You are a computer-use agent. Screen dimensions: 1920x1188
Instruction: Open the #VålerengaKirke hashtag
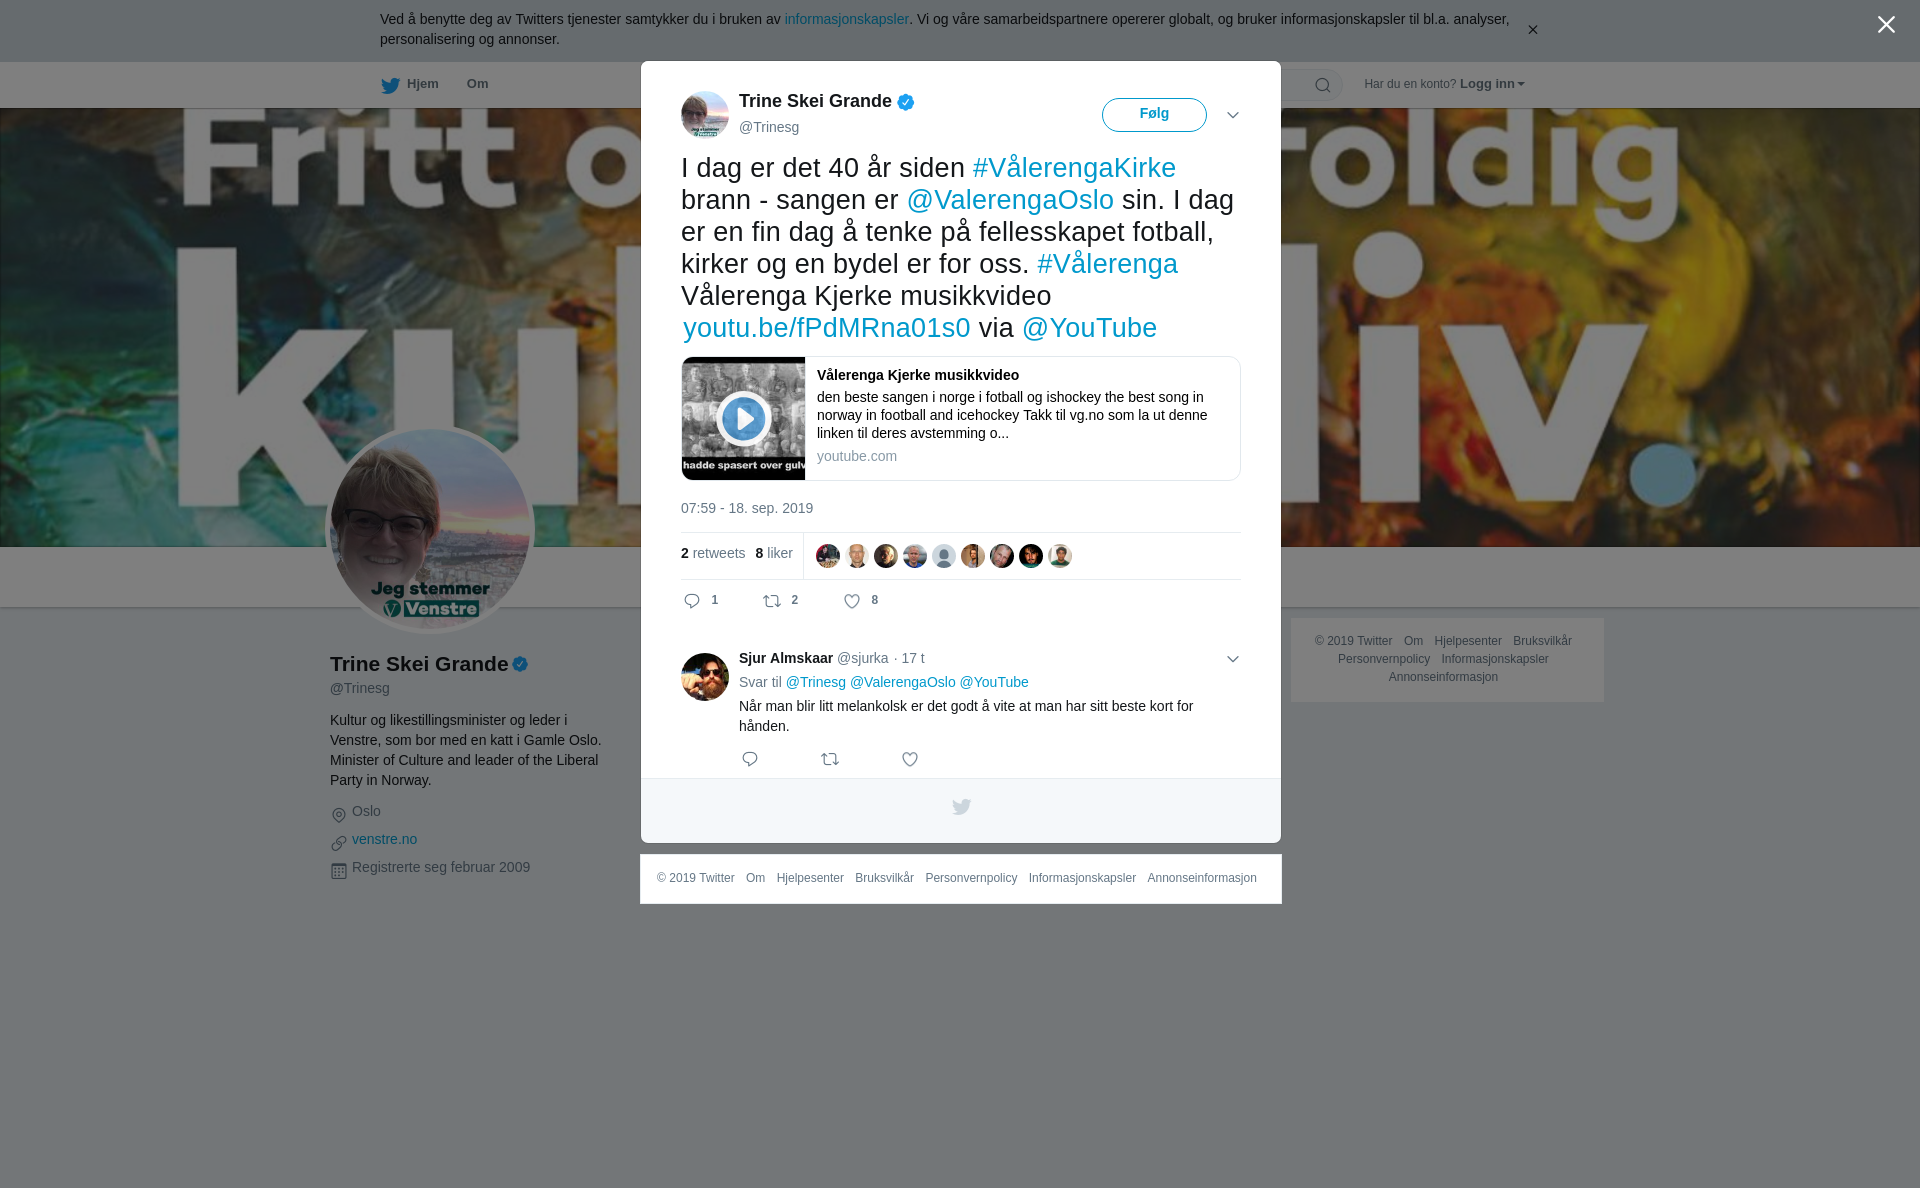click(x=1074, y=168)
